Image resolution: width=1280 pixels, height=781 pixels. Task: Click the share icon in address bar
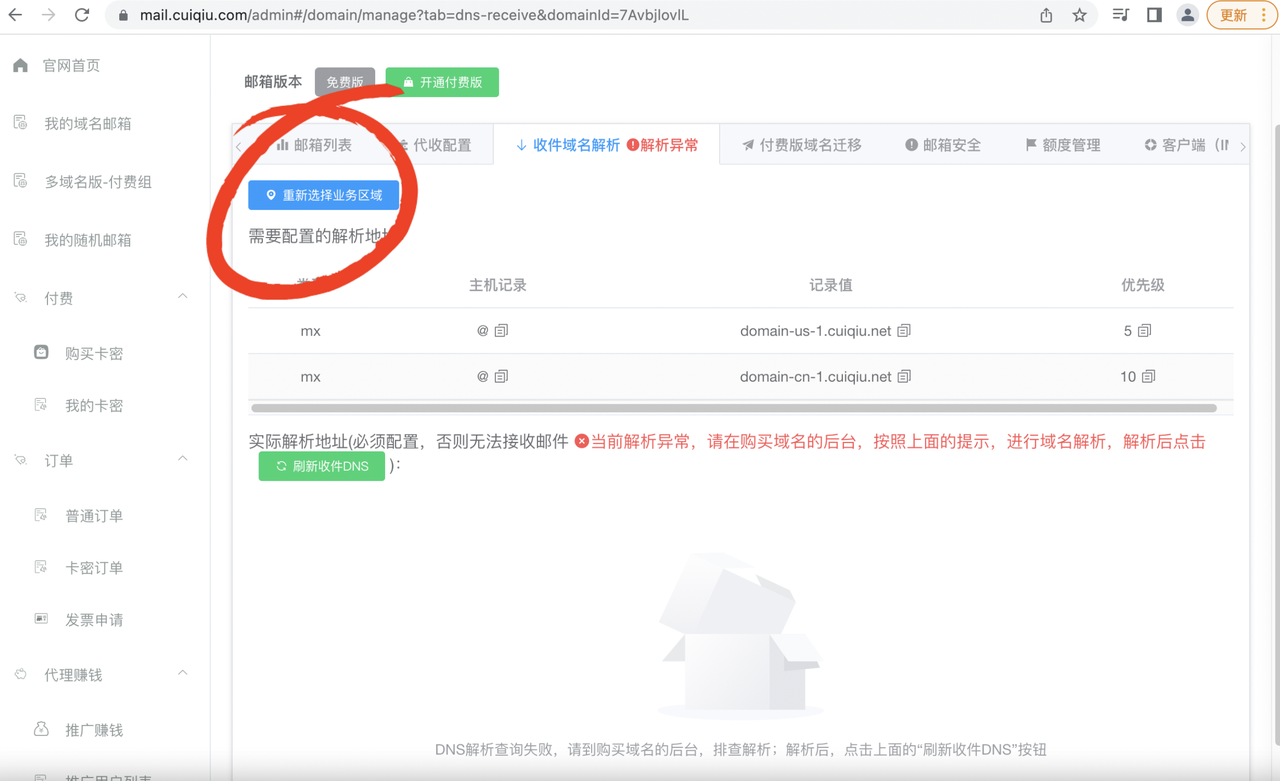1046,15
